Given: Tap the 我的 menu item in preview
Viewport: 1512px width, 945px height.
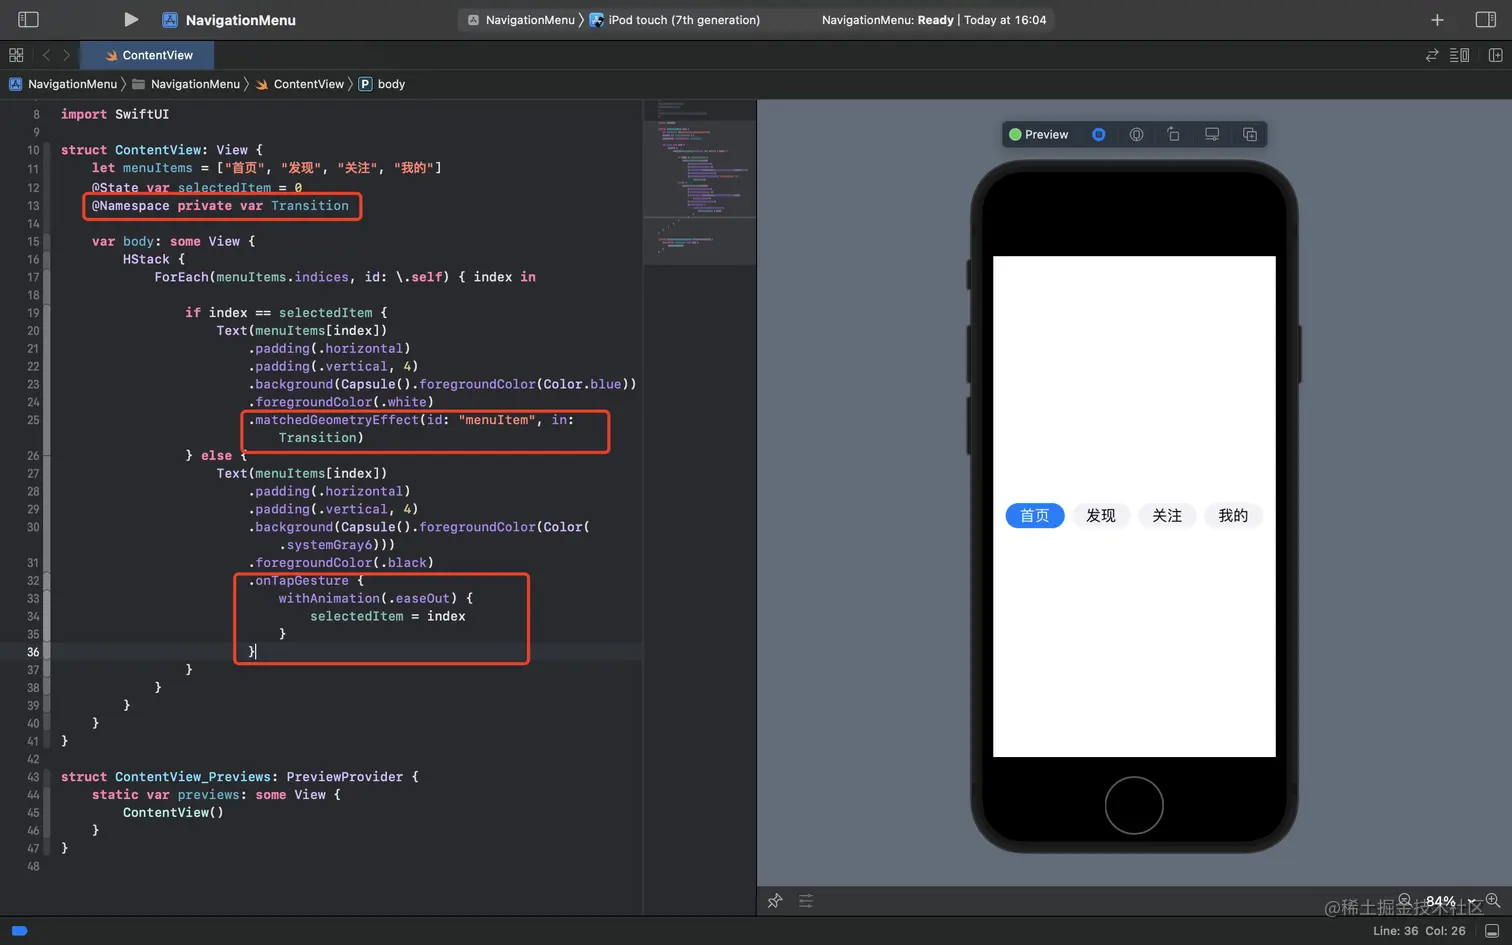Looking at the screenshot, I should click(x=1233, y=515).
